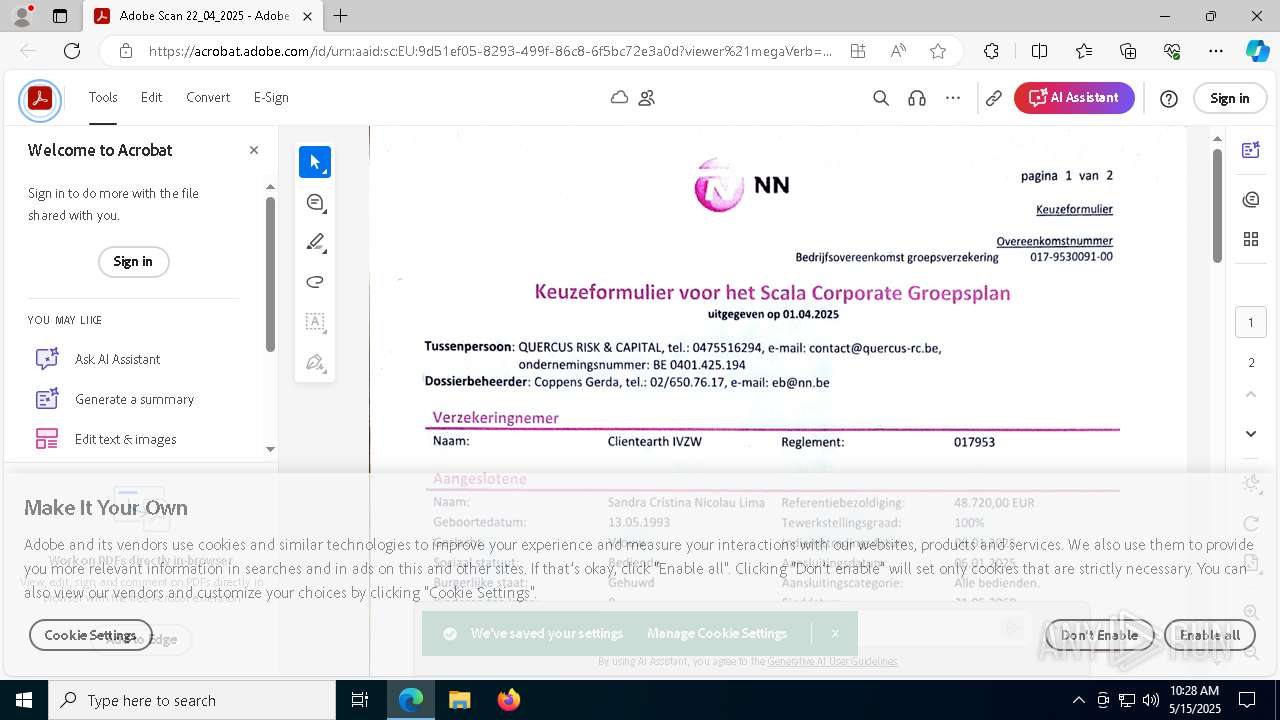Open page thumbnails grid icon
This screenshot has width=1280, height=720.
[1250, 239]
